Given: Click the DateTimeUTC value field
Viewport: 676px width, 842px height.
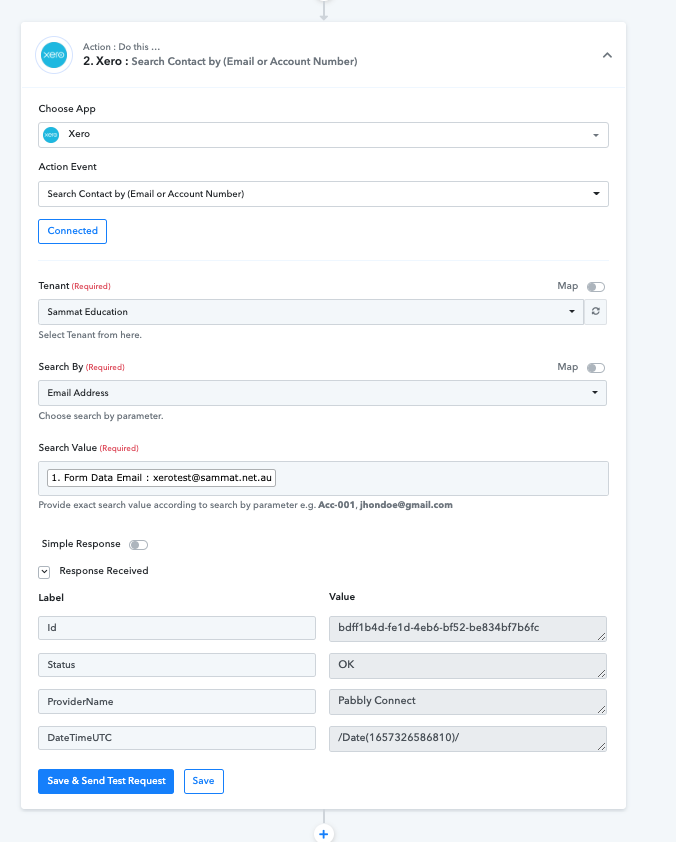Looking at the screenshot, I should [468, 739].
